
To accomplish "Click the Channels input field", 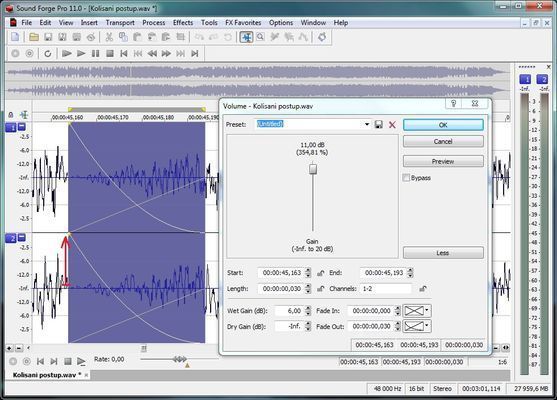I will point(386,289).
